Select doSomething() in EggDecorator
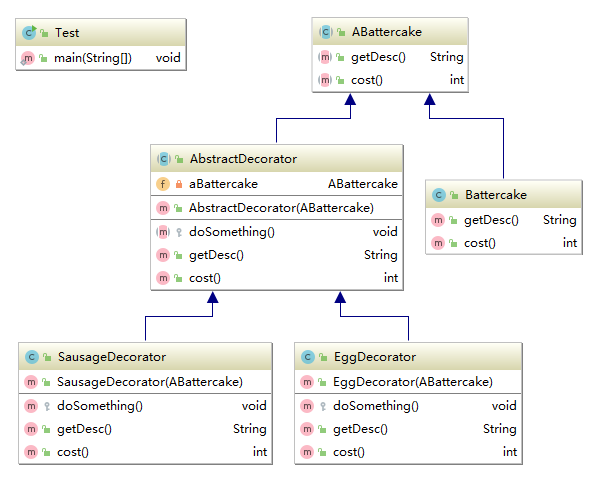599x481 pixels. pyautogui.click(x=376, y=406)
